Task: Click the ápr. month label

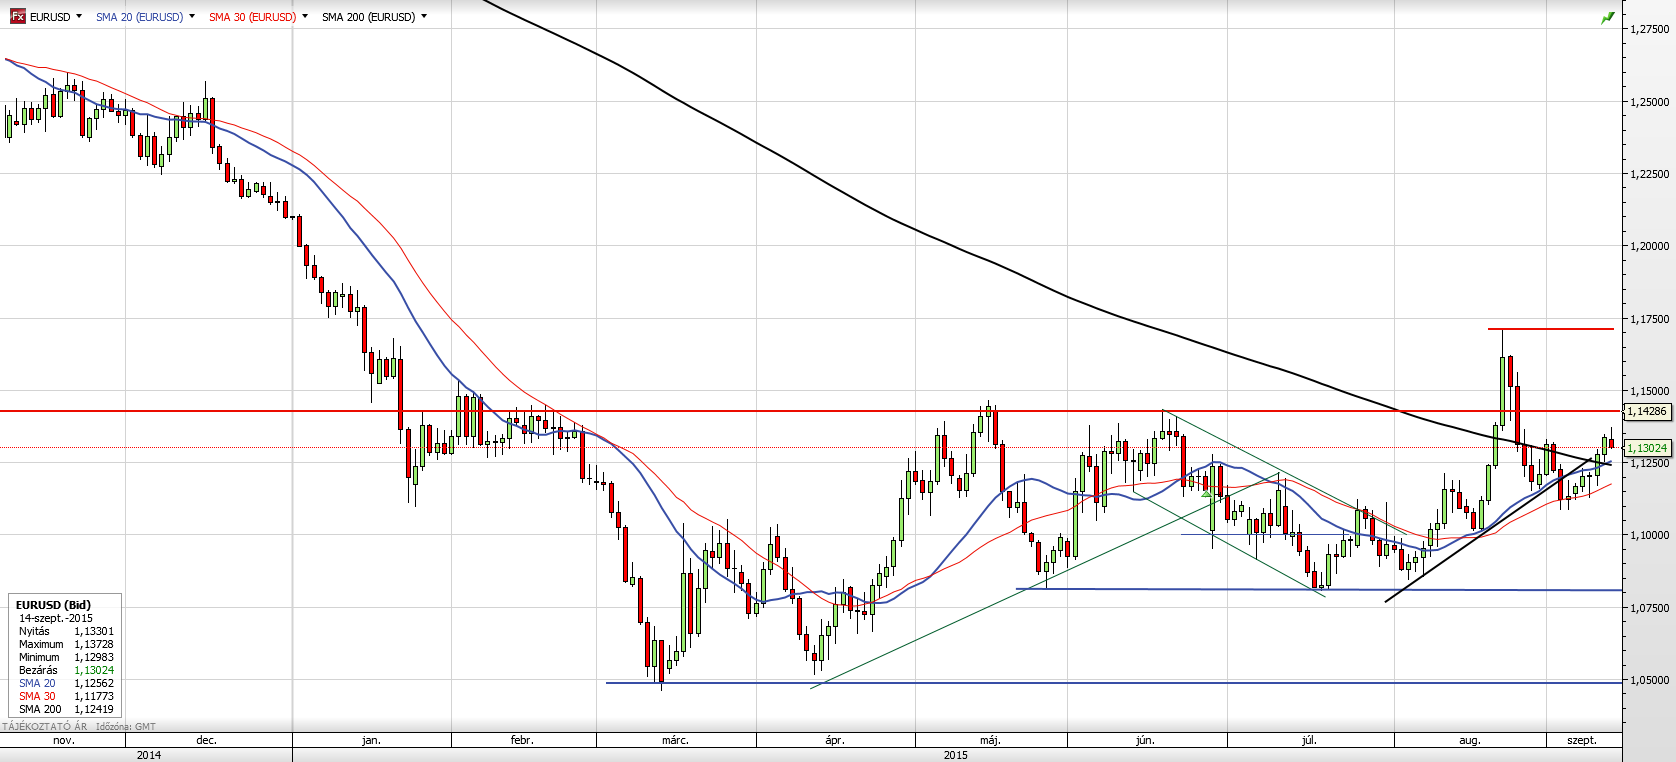Action: (x=835, y=740)
